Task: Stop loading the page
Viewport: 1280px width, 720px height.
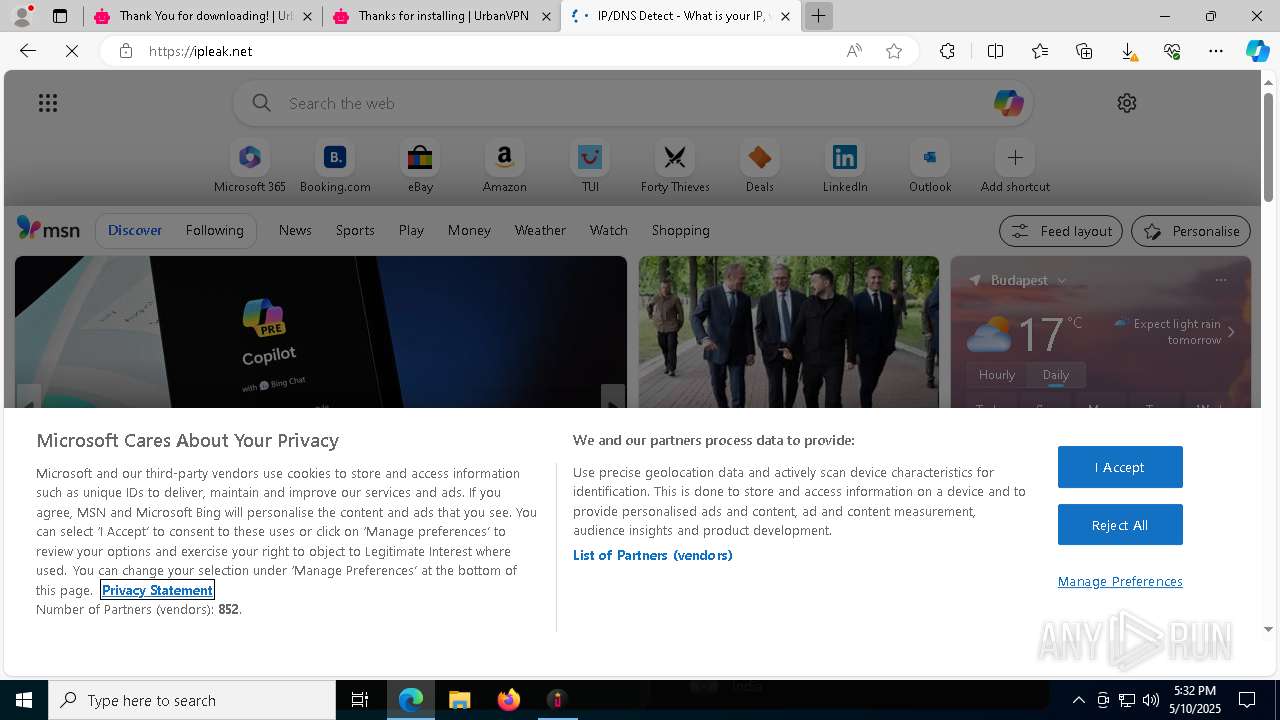Action: [x=72, y=51]
